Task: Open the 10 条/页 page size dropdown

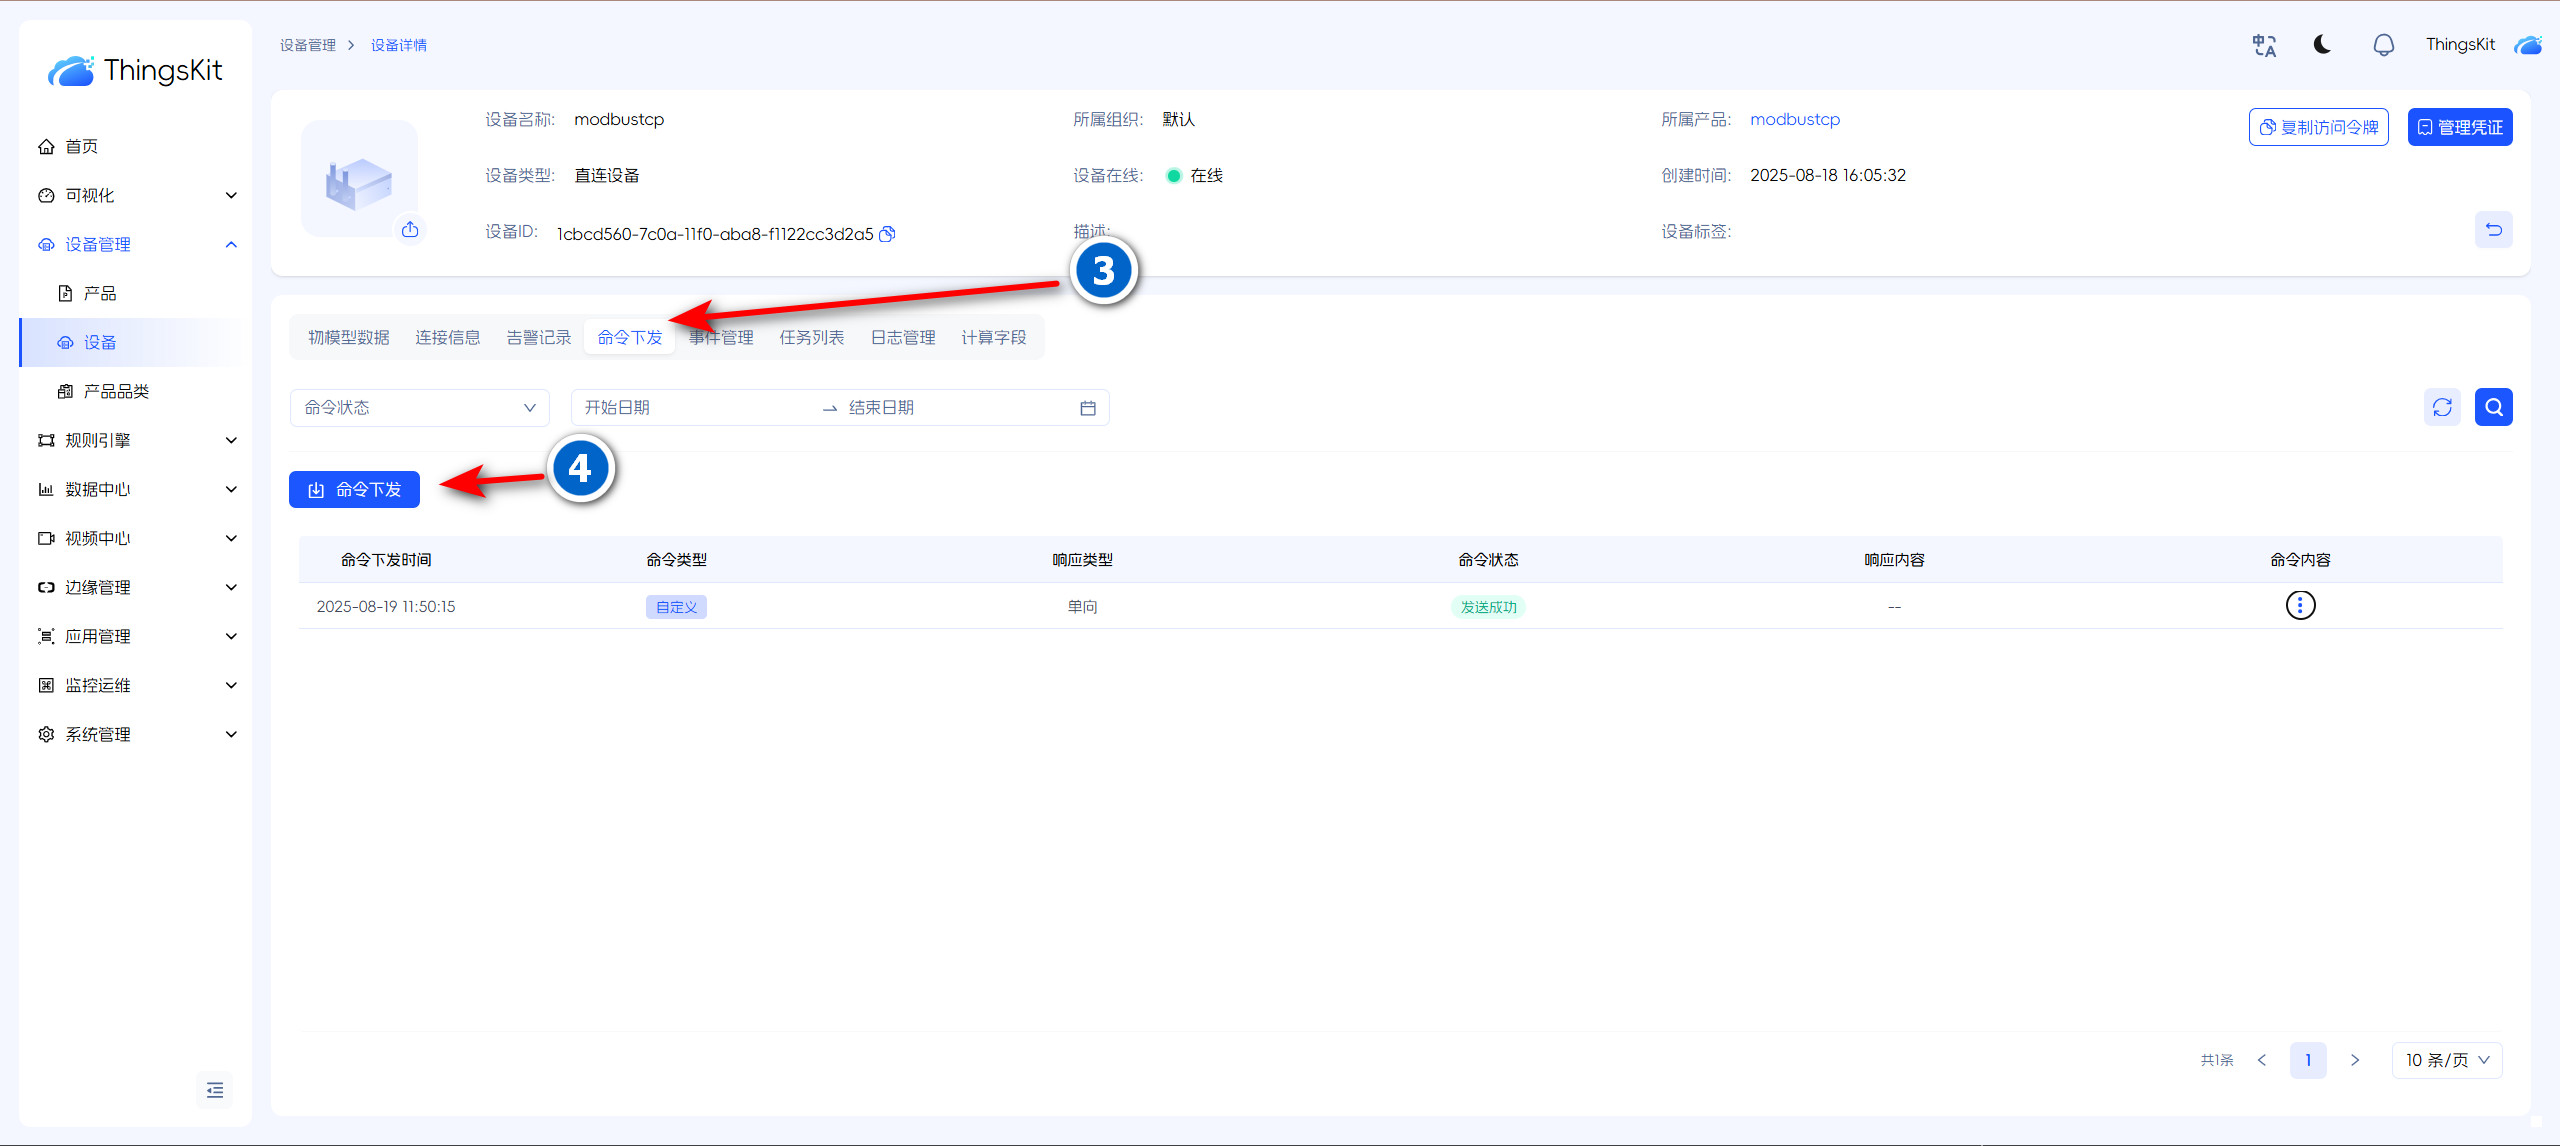Action: tap(2446, 1060)
